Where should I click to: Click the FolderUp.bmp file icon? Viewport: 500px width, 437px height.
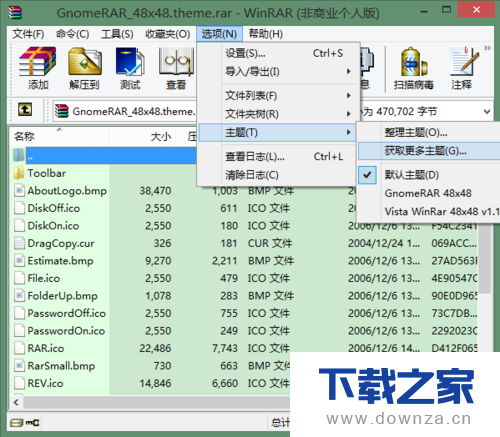coord(19,296)
